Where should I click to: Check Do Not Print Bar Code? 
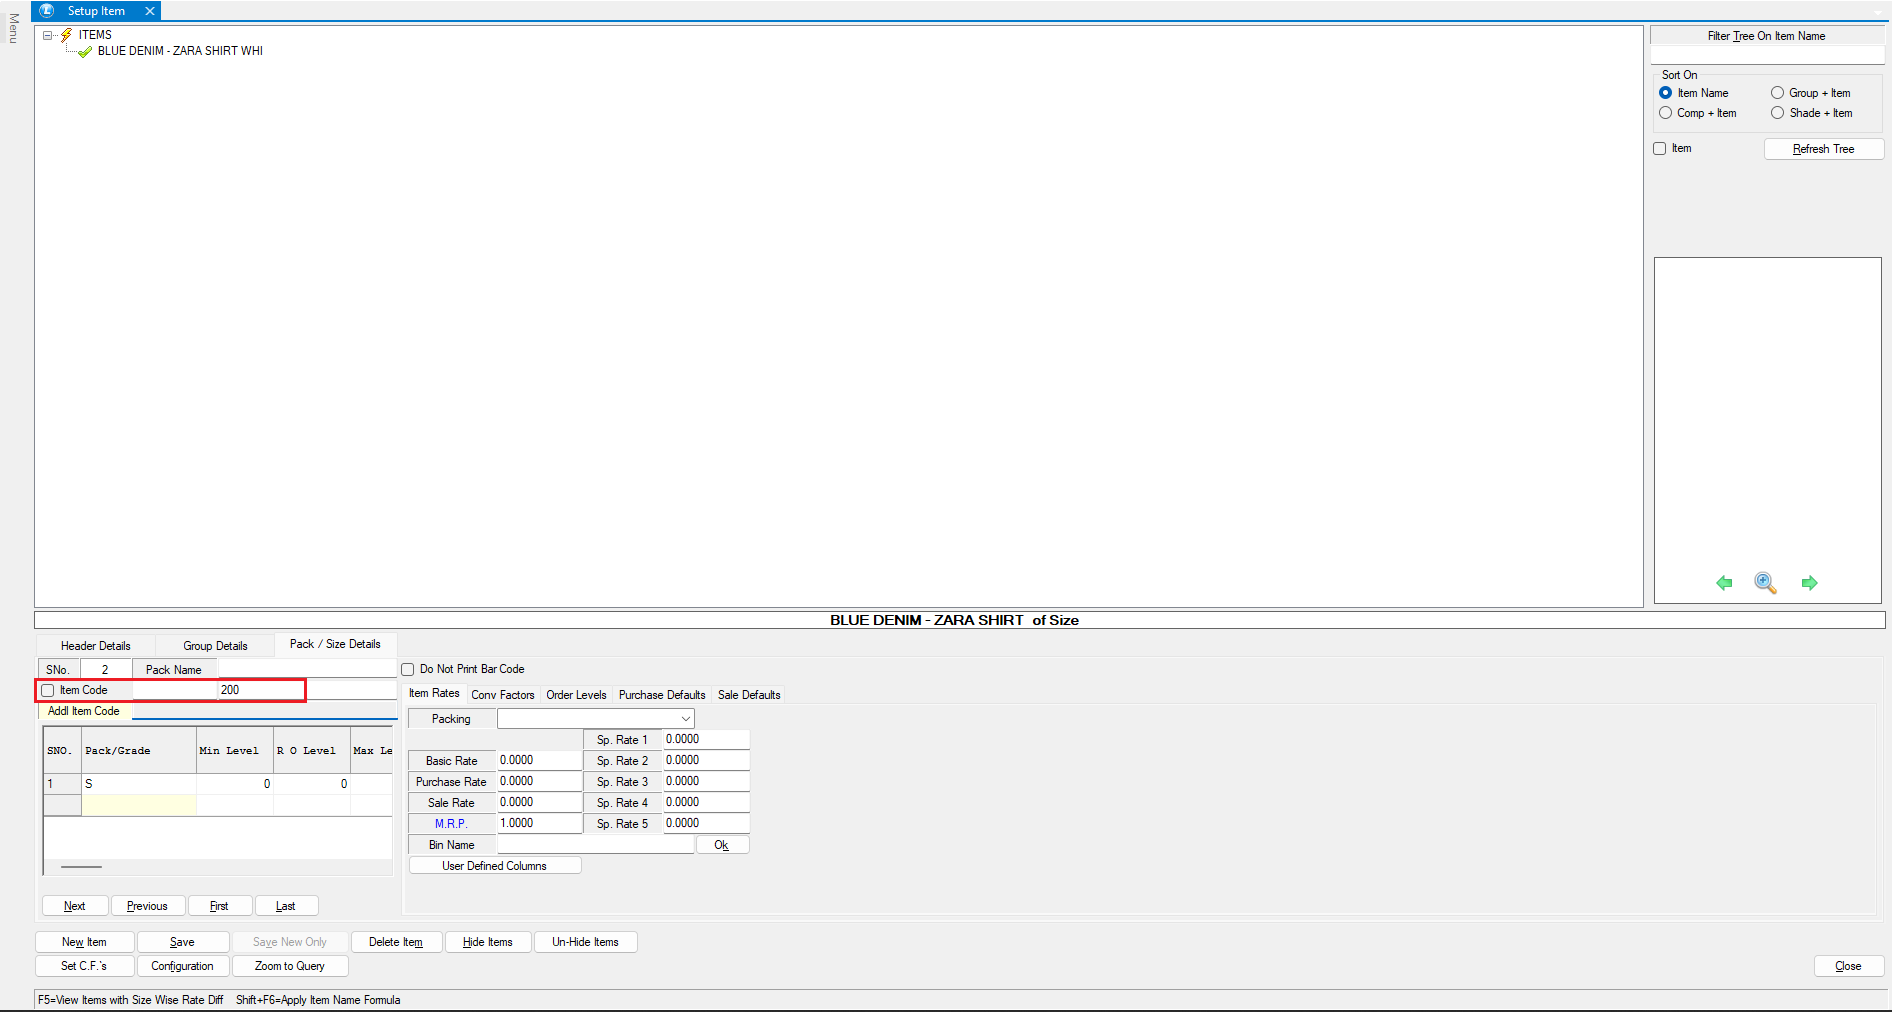click(408, 670)
